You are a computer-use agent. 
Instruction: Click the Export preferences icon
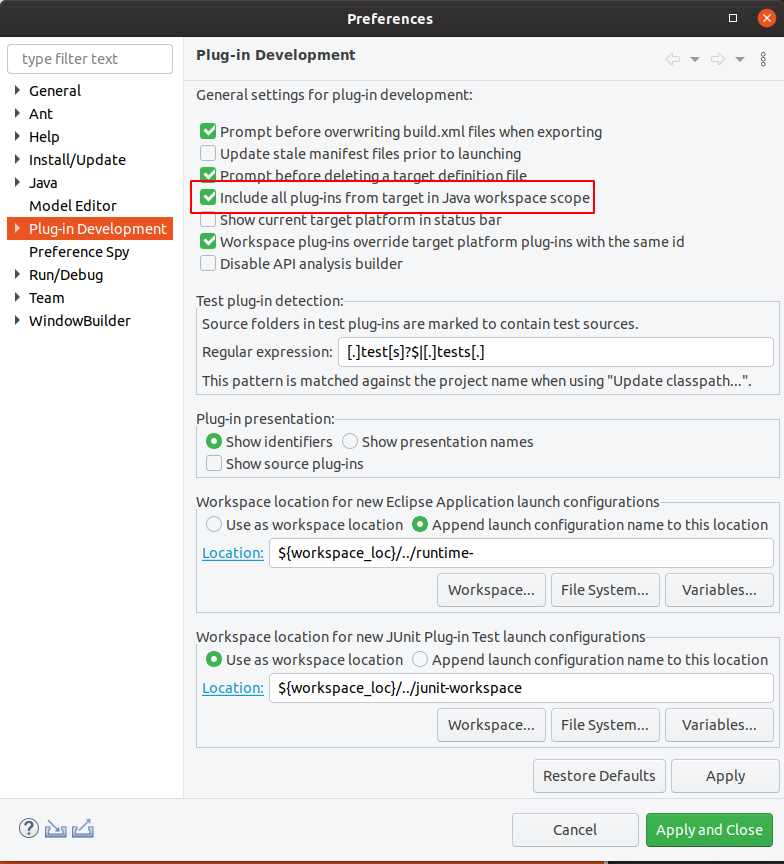point(83,829)
